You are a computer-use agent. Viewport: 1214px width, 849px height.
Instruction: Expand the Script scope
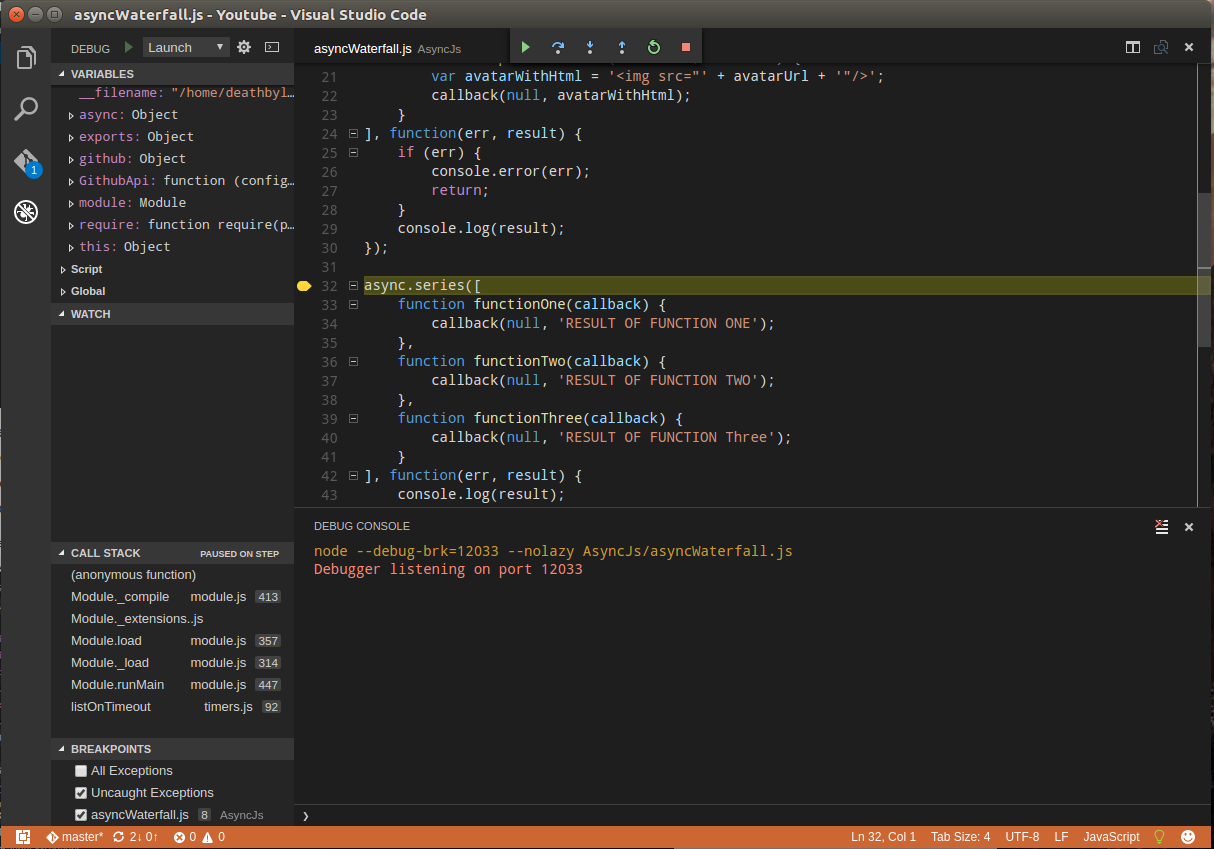[63, 269]
